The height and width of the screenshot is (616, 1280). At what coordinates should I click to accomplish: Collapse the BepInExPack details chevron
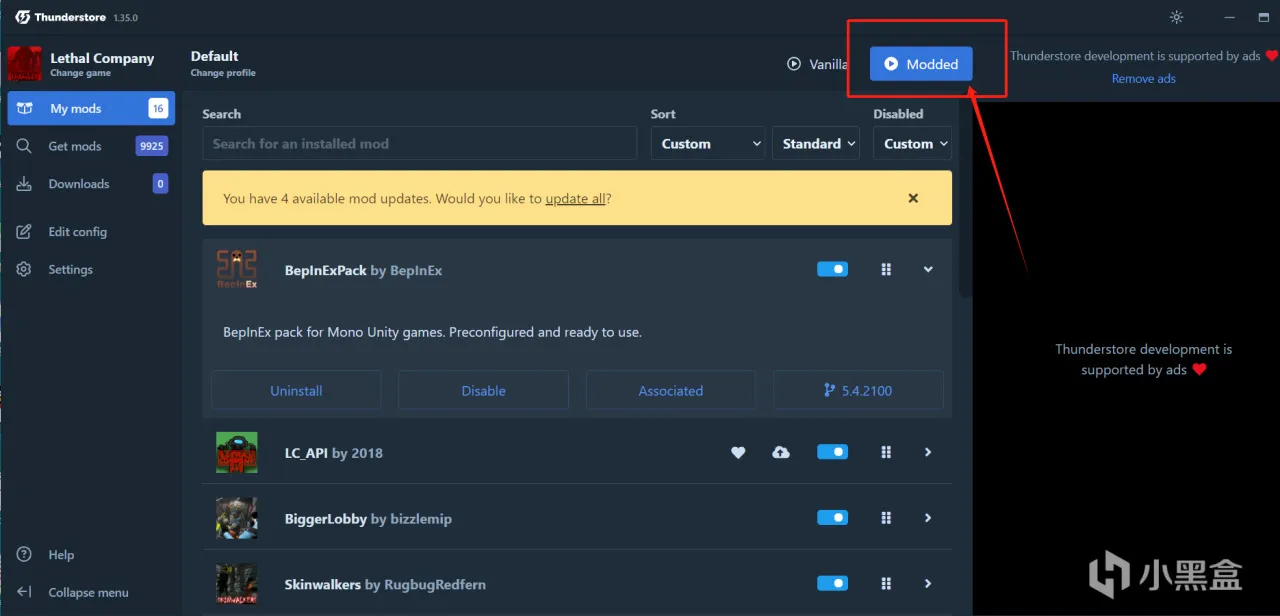[x=928, y=270]
